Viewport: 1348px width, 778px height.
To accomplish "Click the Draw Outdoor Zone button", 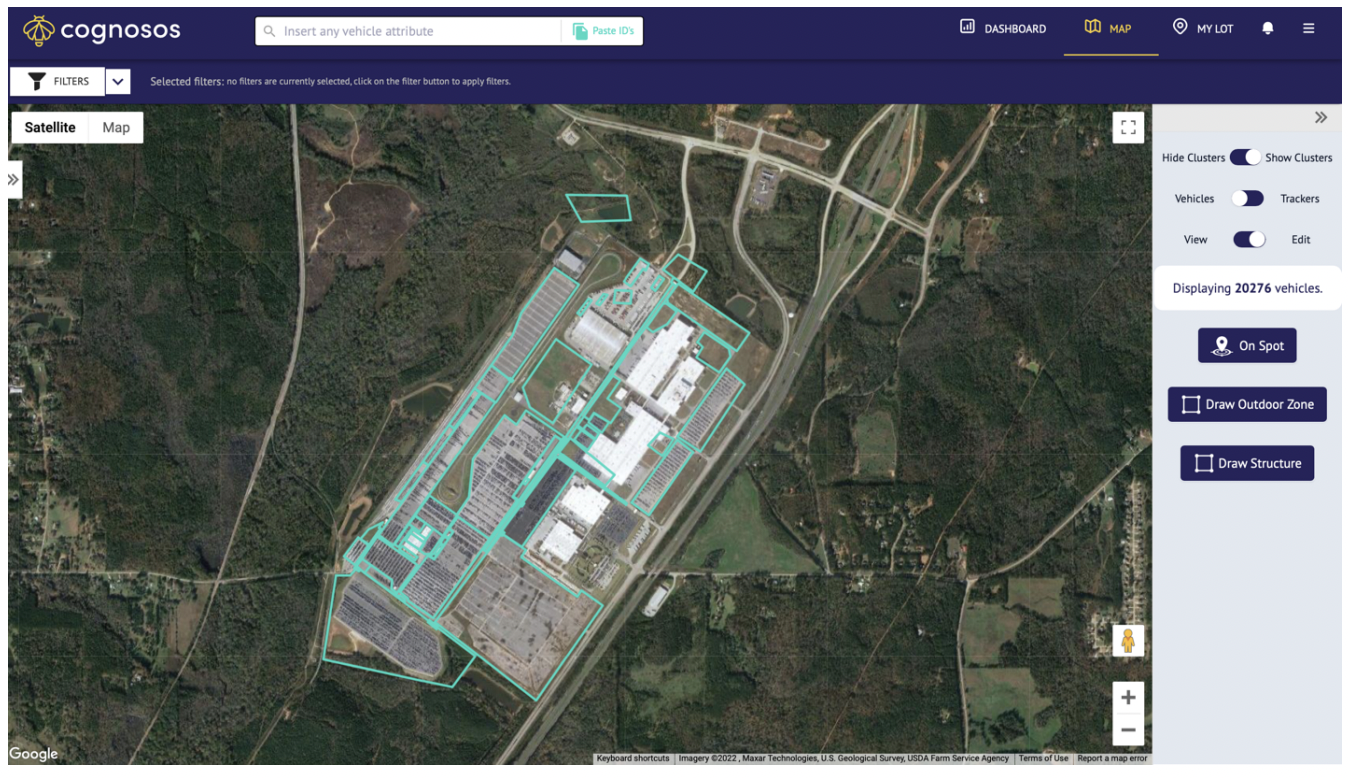I will pos(1247,404).
